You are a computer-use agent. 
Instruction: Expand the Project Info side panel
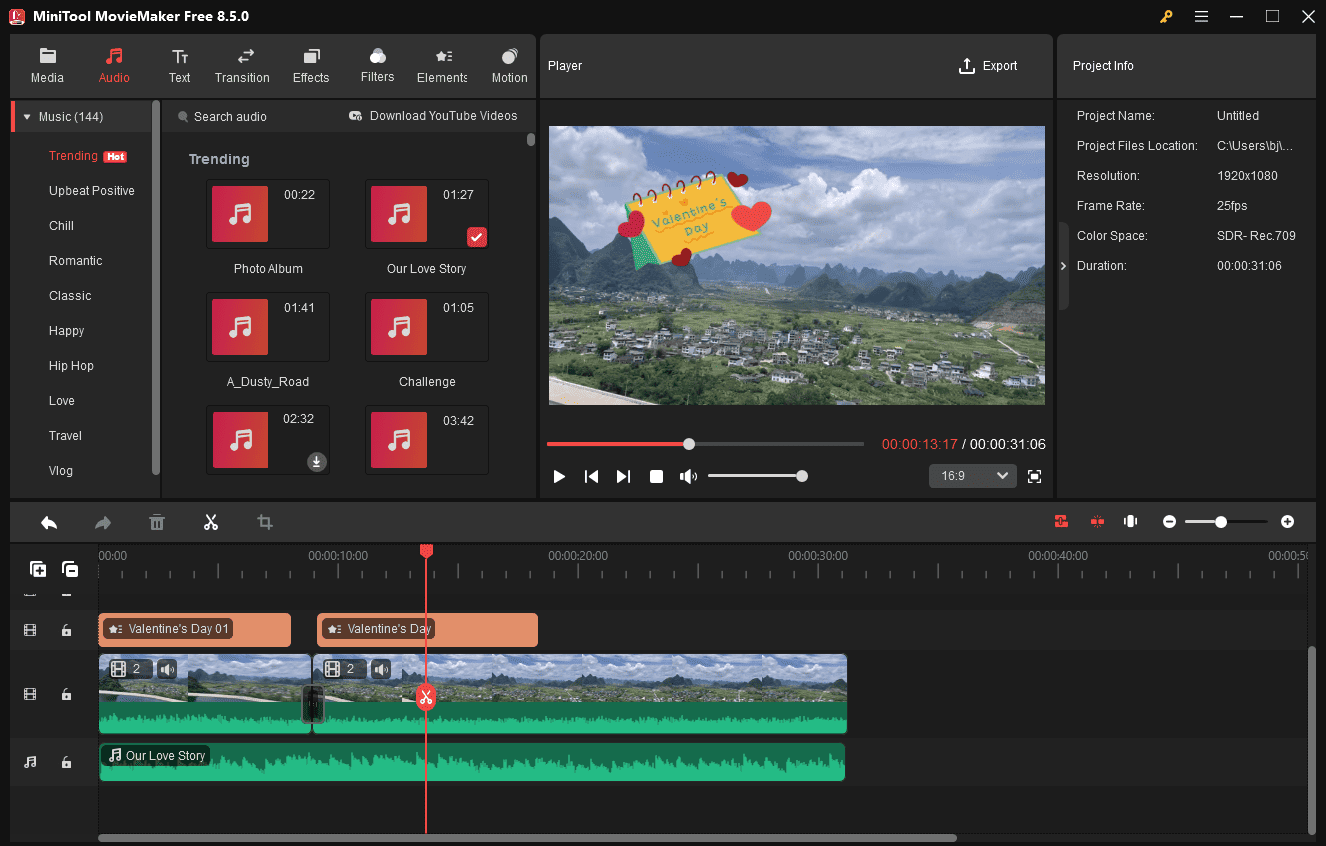click(x=1063, y=266)
